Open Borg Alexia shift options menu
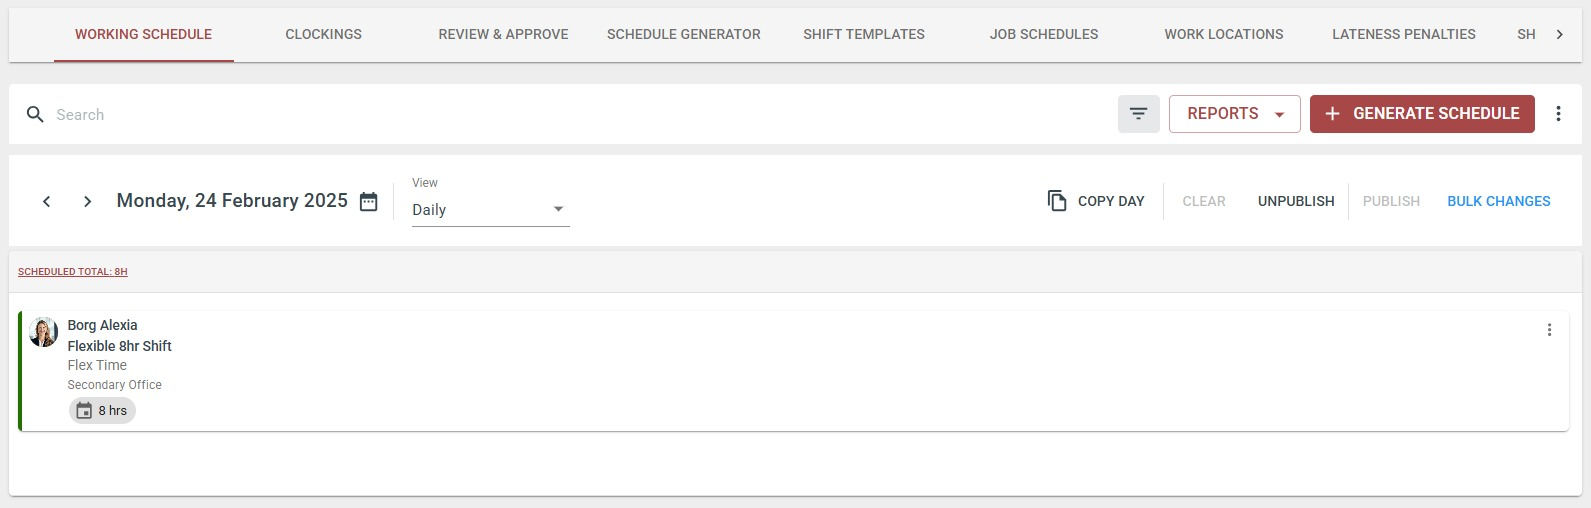The height and width of the screenshot is (508, 1591). click(x=1549, y=330)
